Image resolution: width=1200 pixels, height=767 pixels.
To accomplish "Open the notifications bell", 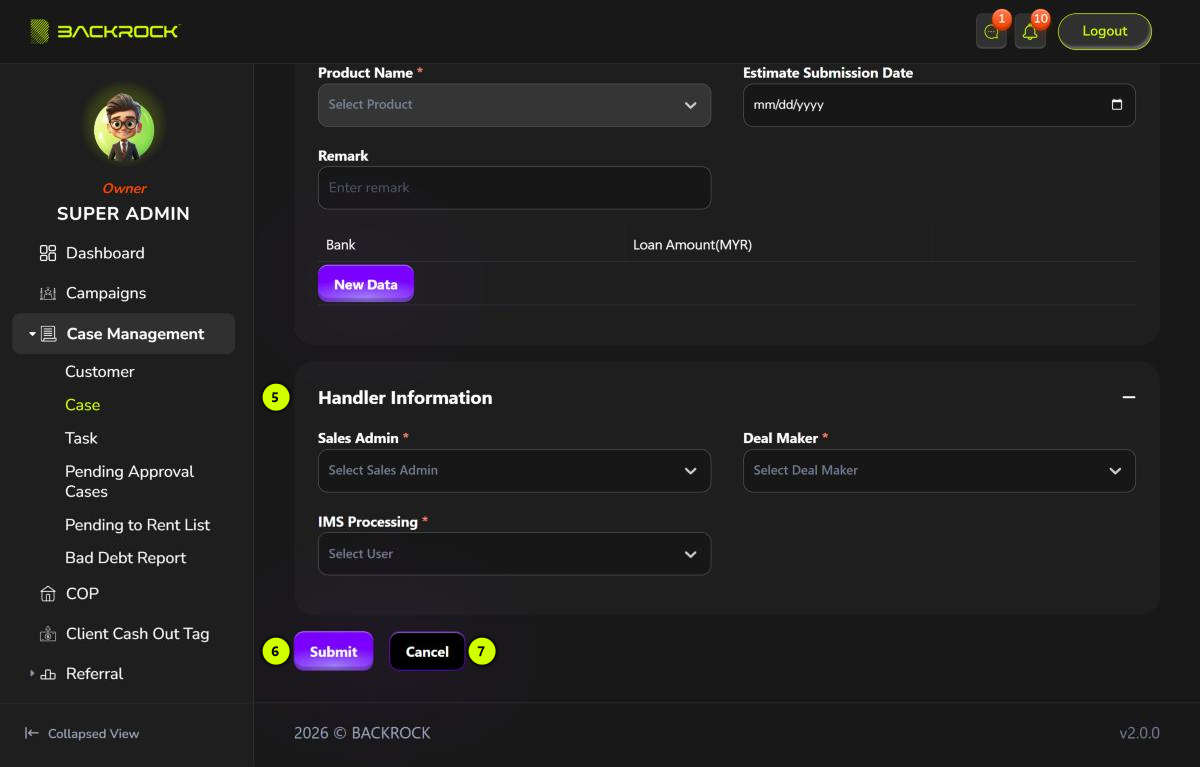I will (1030, 32).
